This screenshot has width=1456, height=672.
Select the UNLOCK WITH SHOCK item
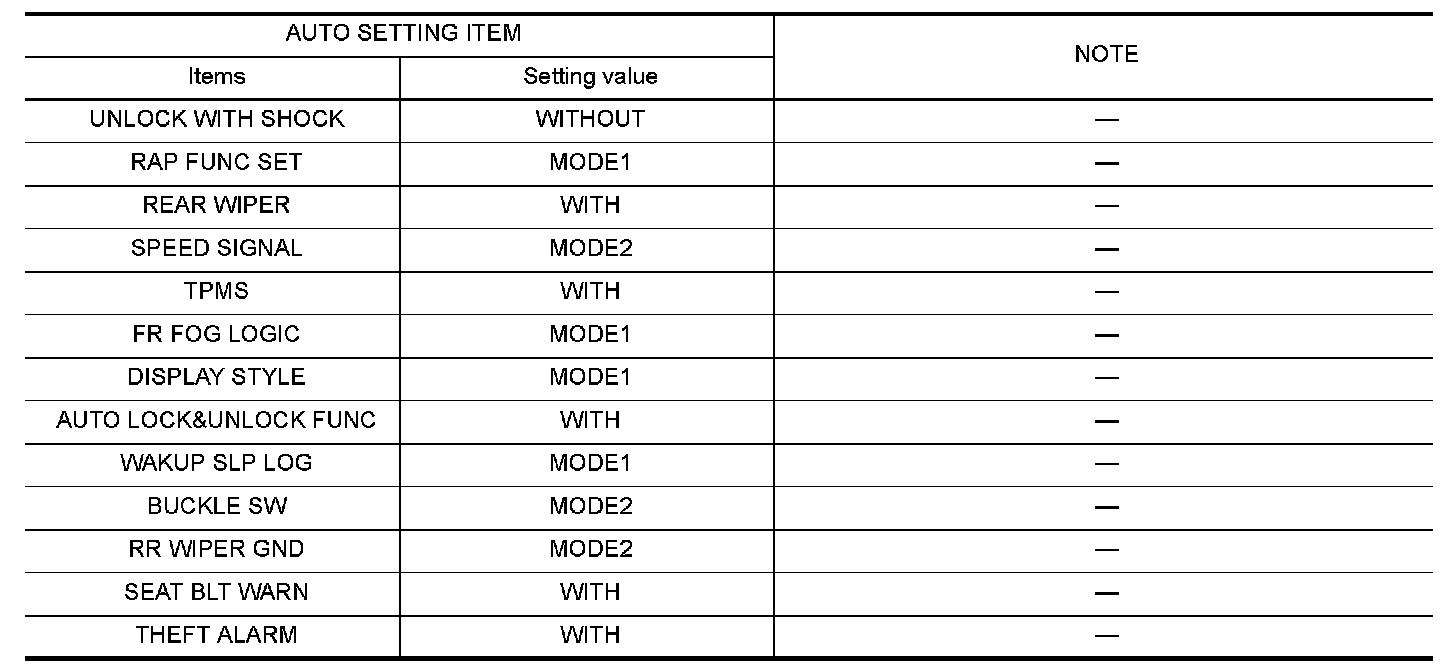[216, 119]
